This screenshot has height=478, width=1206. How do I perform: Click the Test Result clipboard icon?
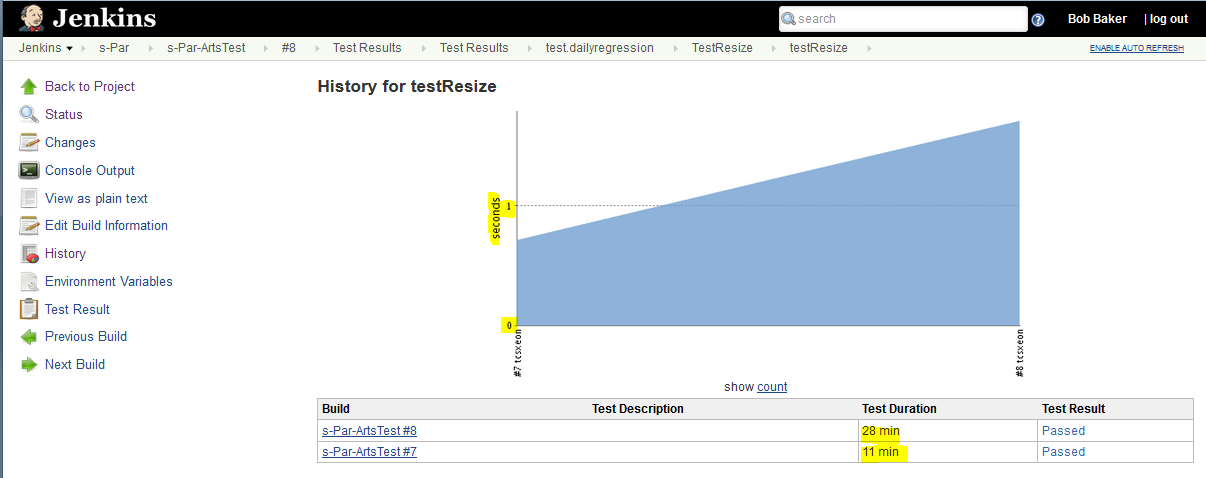click(29, 309)
